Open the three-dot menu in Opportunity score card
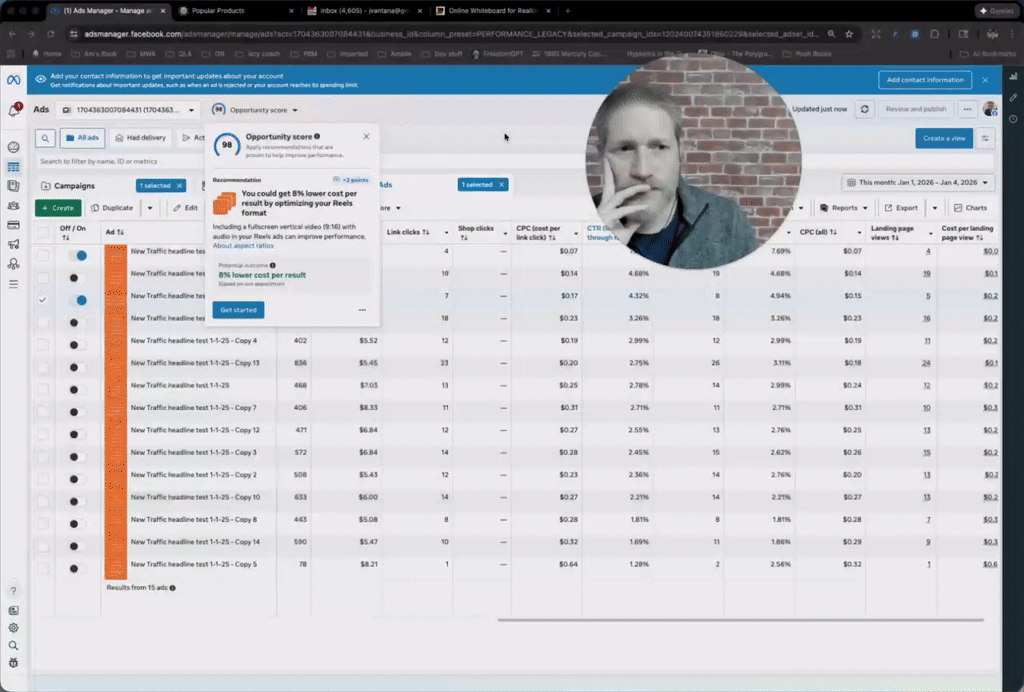This screenshot has height=692, width=1024. tap(362, 310)
